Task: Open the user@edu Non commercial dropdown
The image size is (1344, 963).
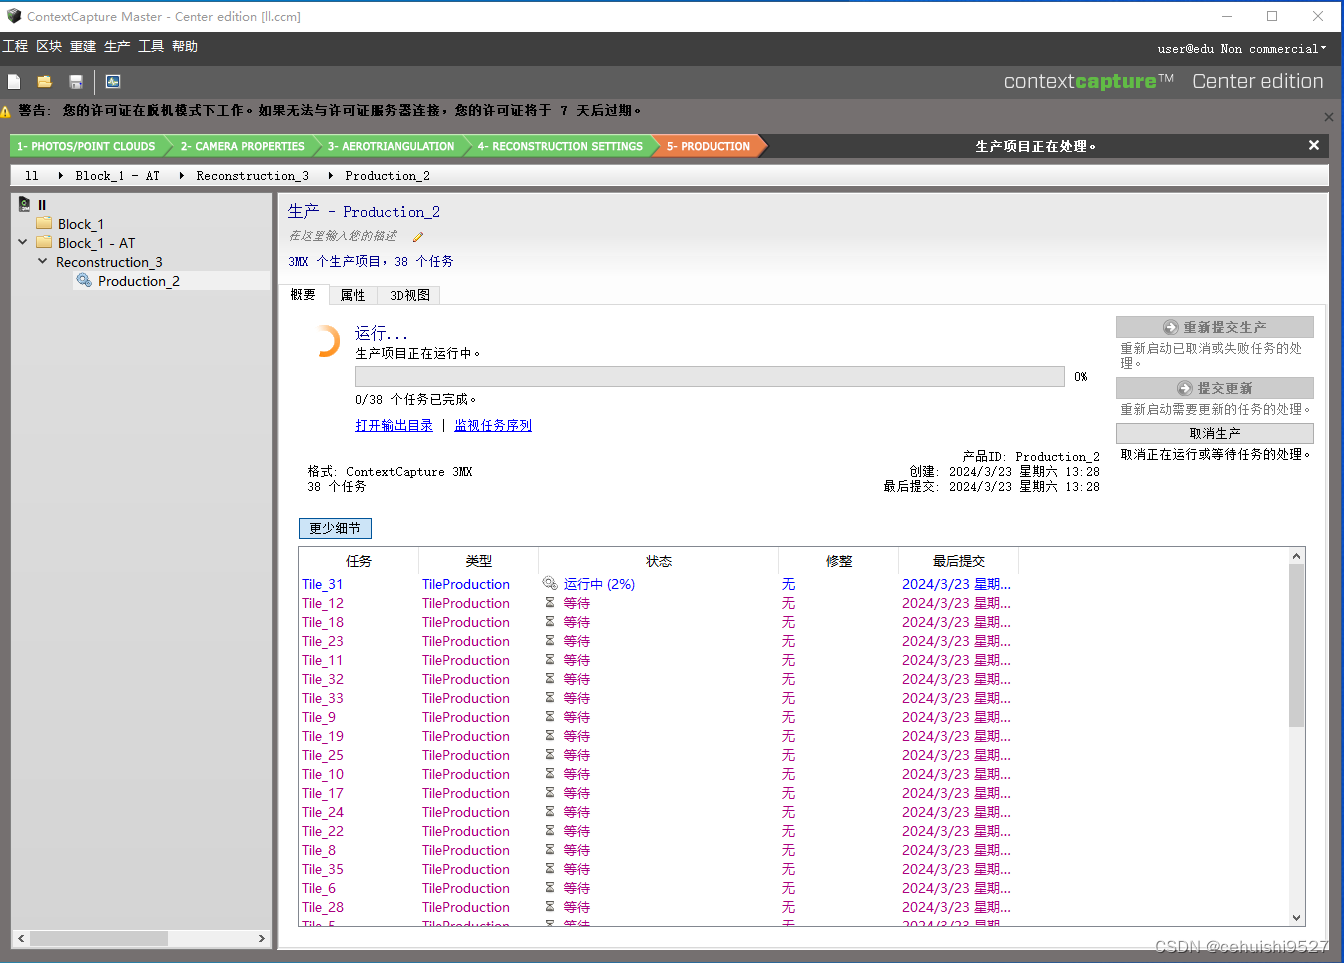Action: [x=1242, y=49]
